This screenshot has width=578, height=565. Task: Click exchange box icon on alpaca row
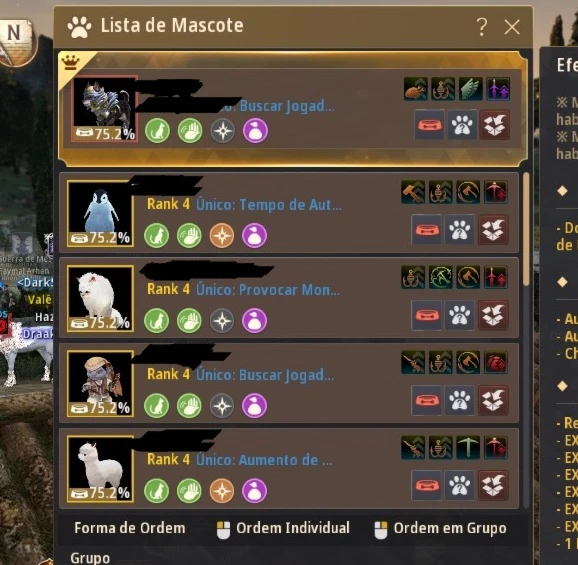pos(493,485)
